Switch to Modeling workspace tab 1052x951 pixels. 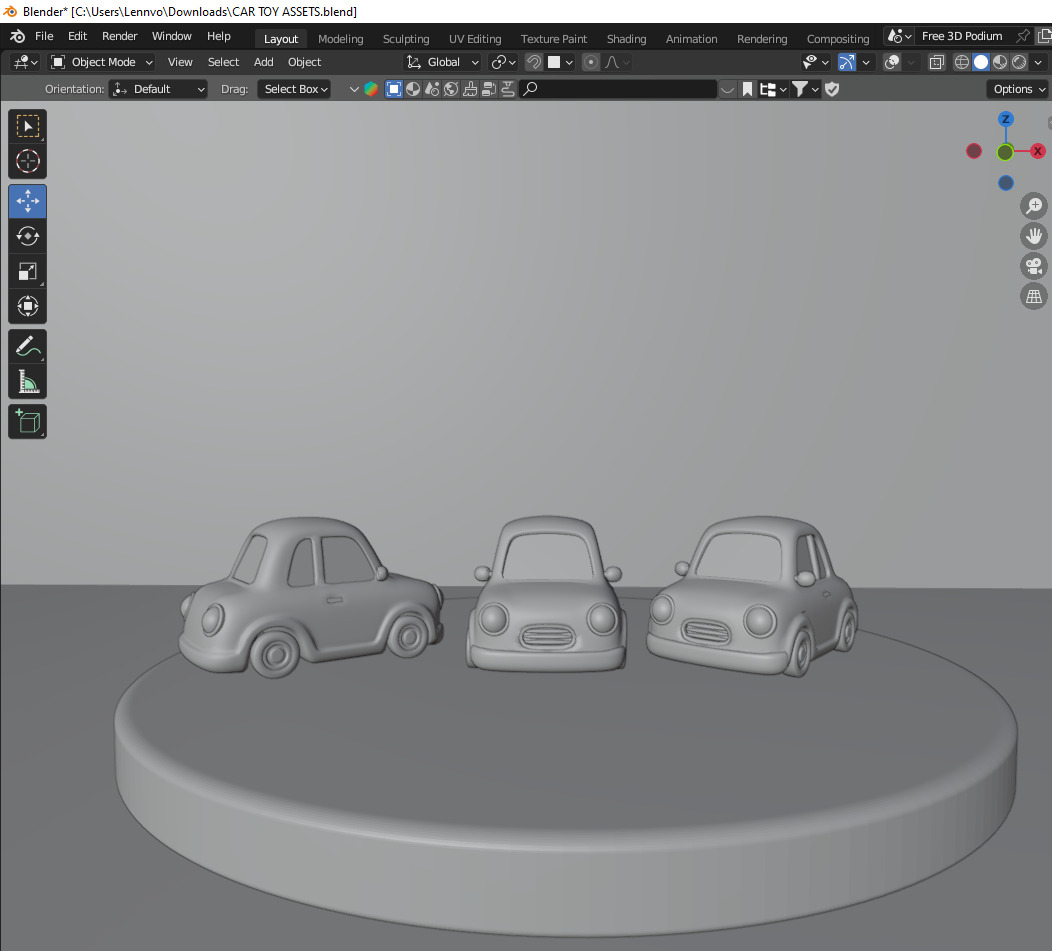point(341,39)
